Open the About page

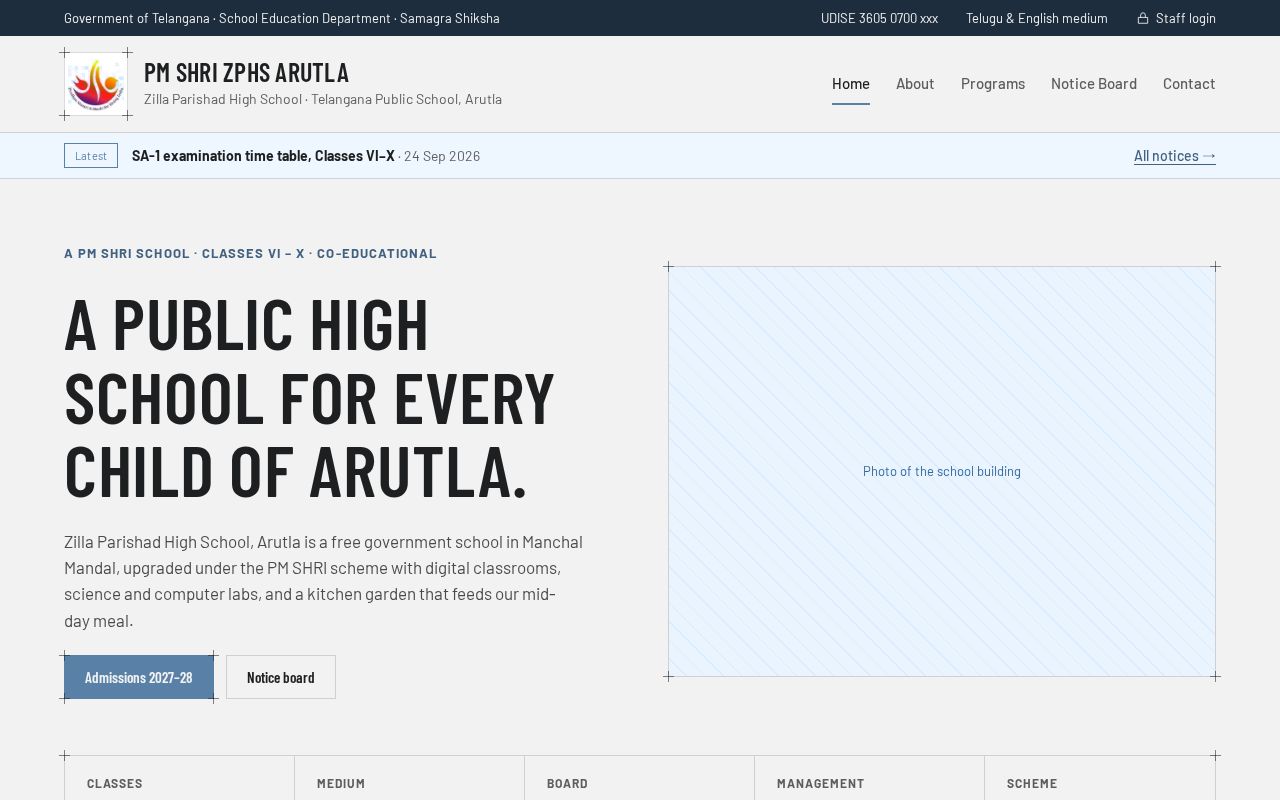point(915,84)
